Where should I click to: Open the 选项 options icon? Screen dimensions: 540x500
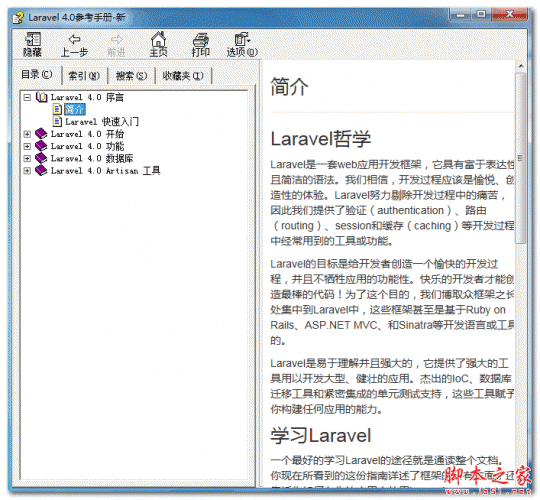tap(242, 39)
